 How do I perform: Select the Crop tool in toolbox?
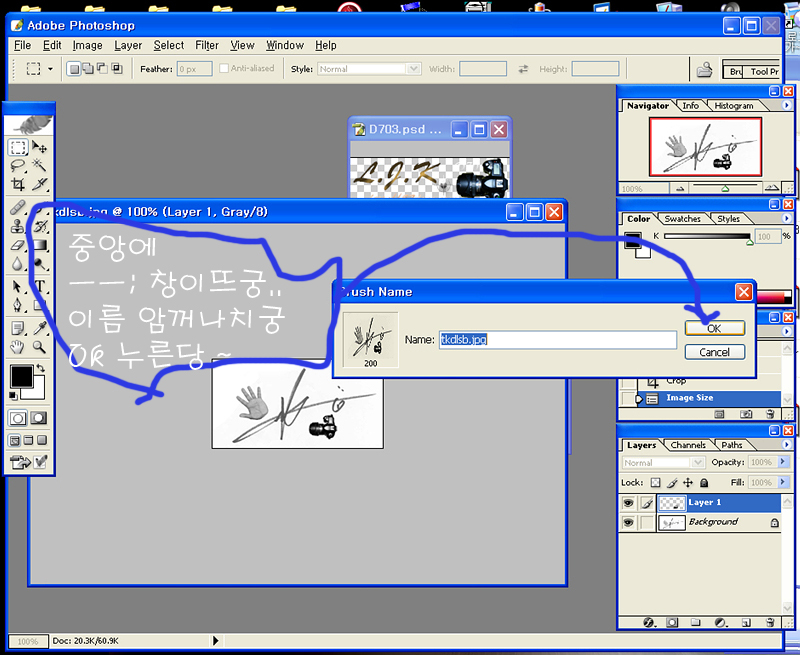[x=18, y=185]
